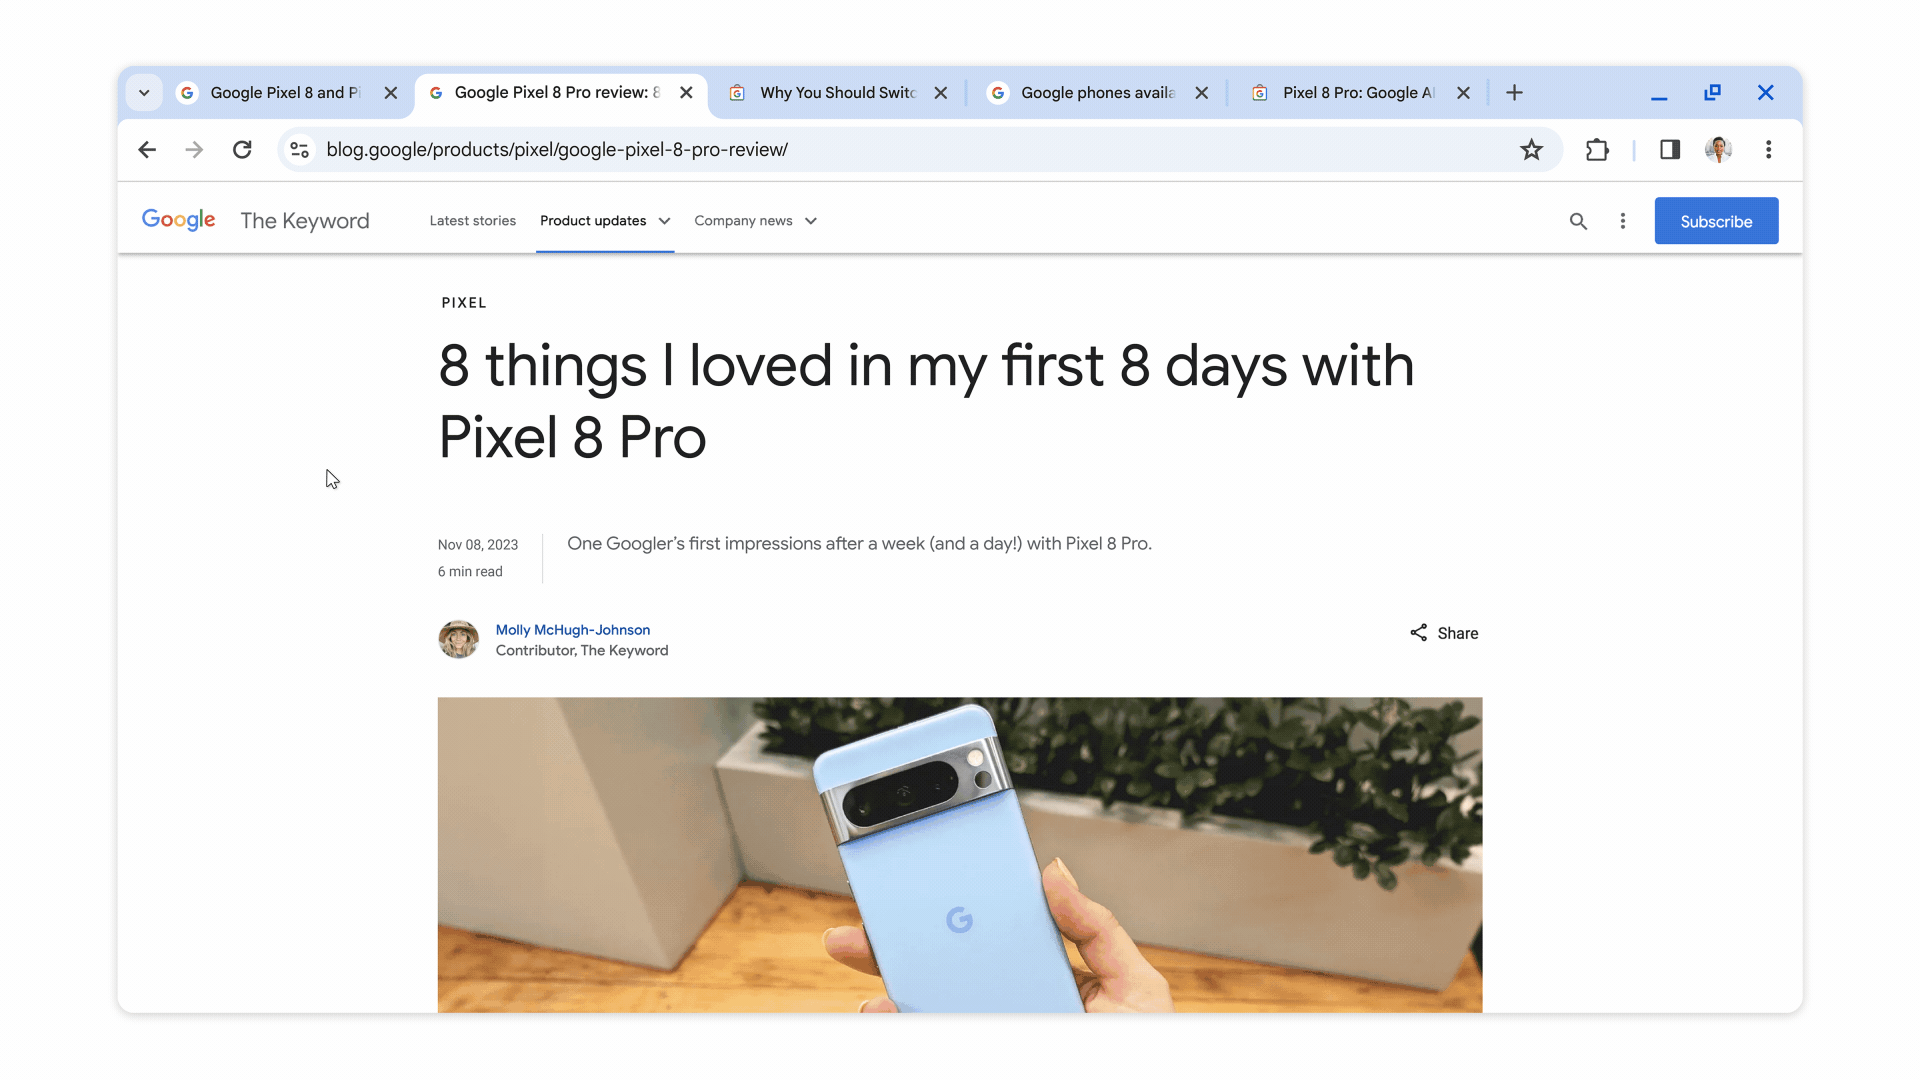
Task: Click the browser extensions puzzle icon
Action: tap(1597, 148)
